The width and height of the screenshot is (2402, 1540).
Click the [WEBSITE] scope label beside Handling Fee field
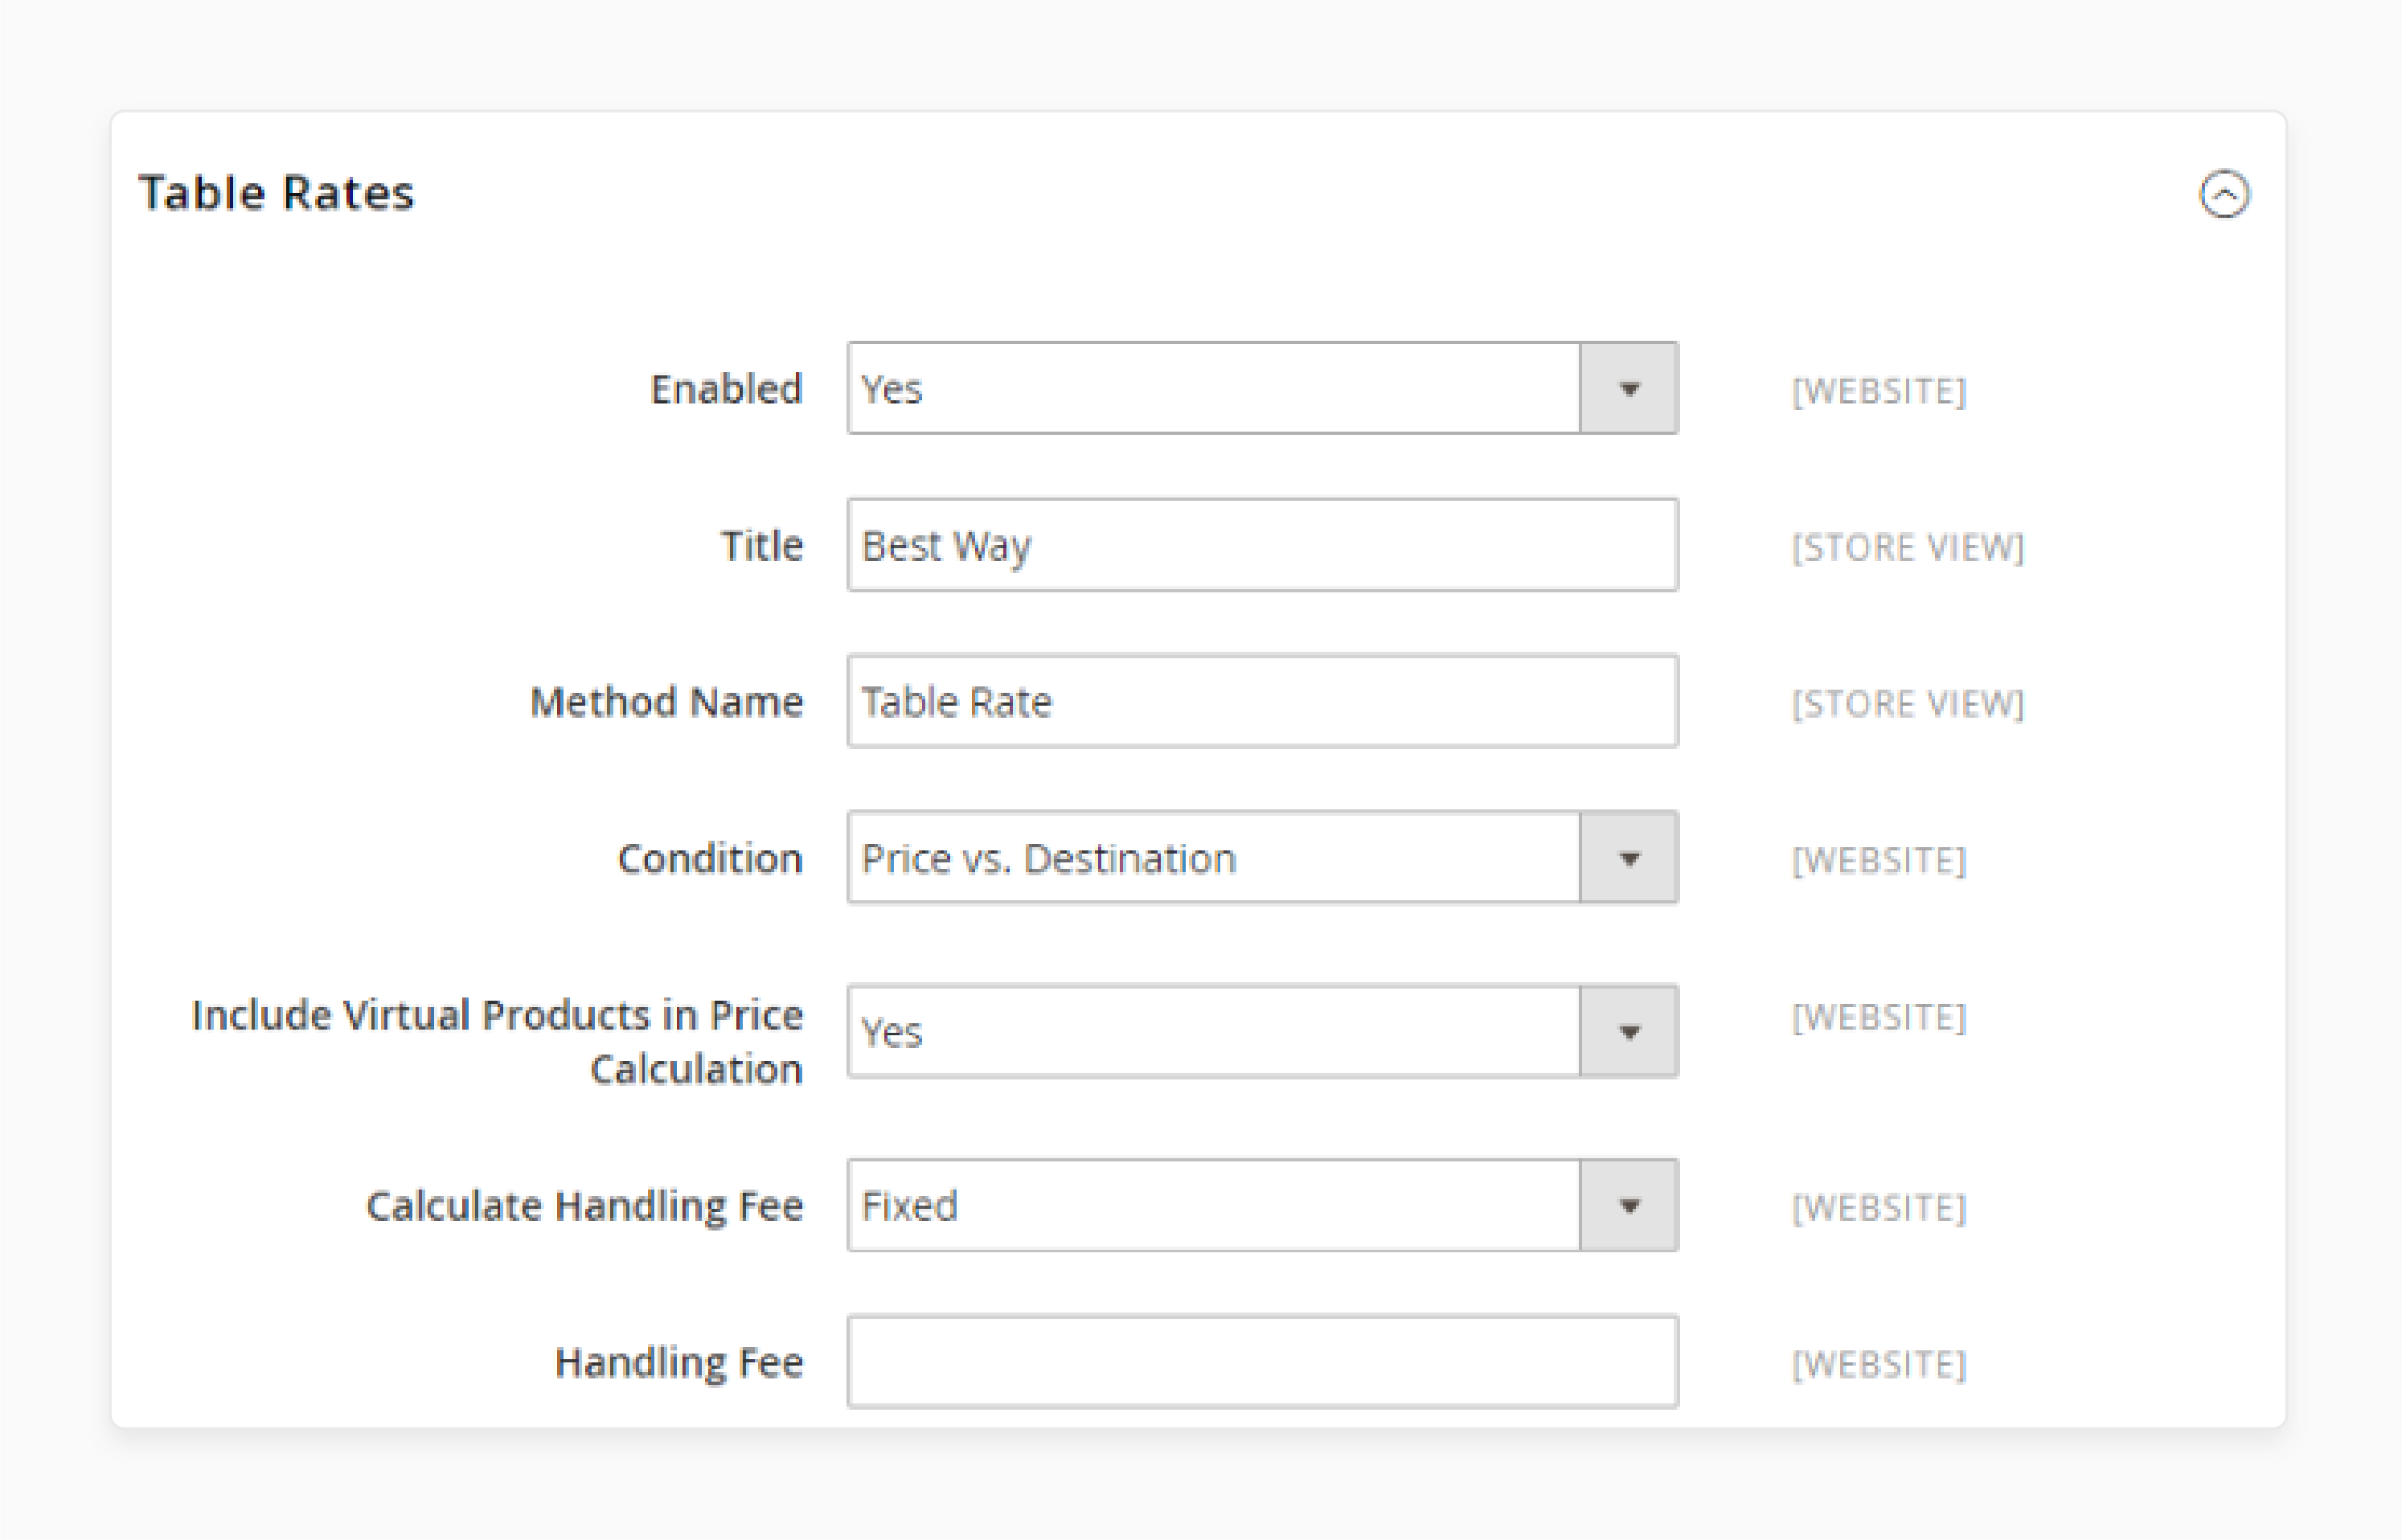pyautogui.click(x=1879, y=1365)
